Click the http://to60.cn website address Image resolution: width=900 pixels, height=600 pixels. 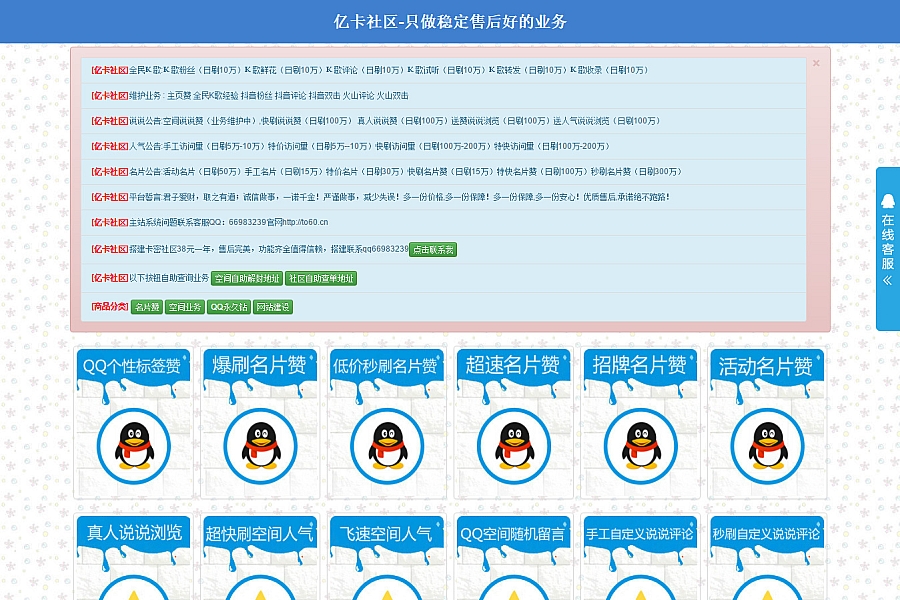[x=305, y=222]
